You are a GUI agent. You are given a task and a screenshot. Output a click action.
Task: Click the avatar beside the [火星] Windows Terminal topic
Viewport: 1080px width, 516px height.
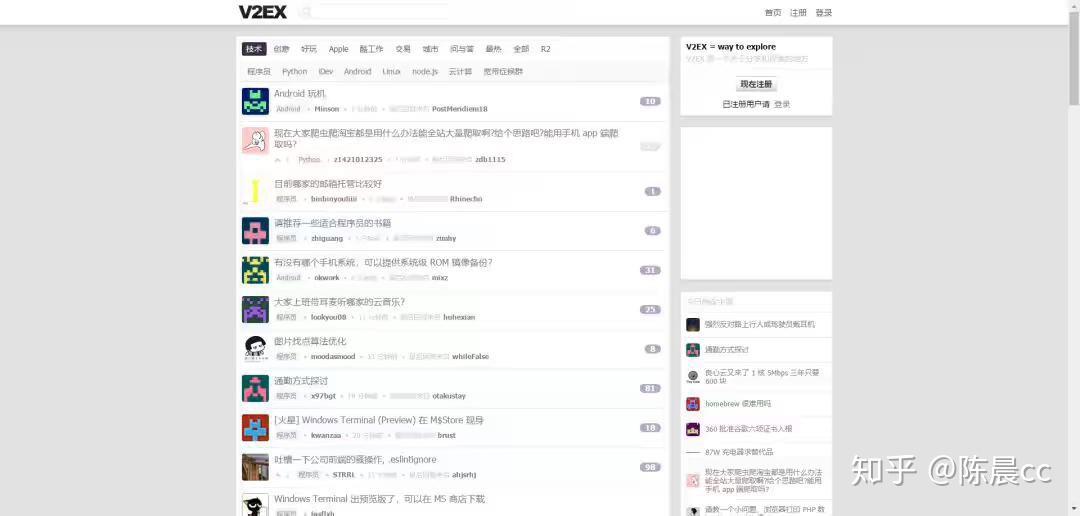[x=256, y=428]
